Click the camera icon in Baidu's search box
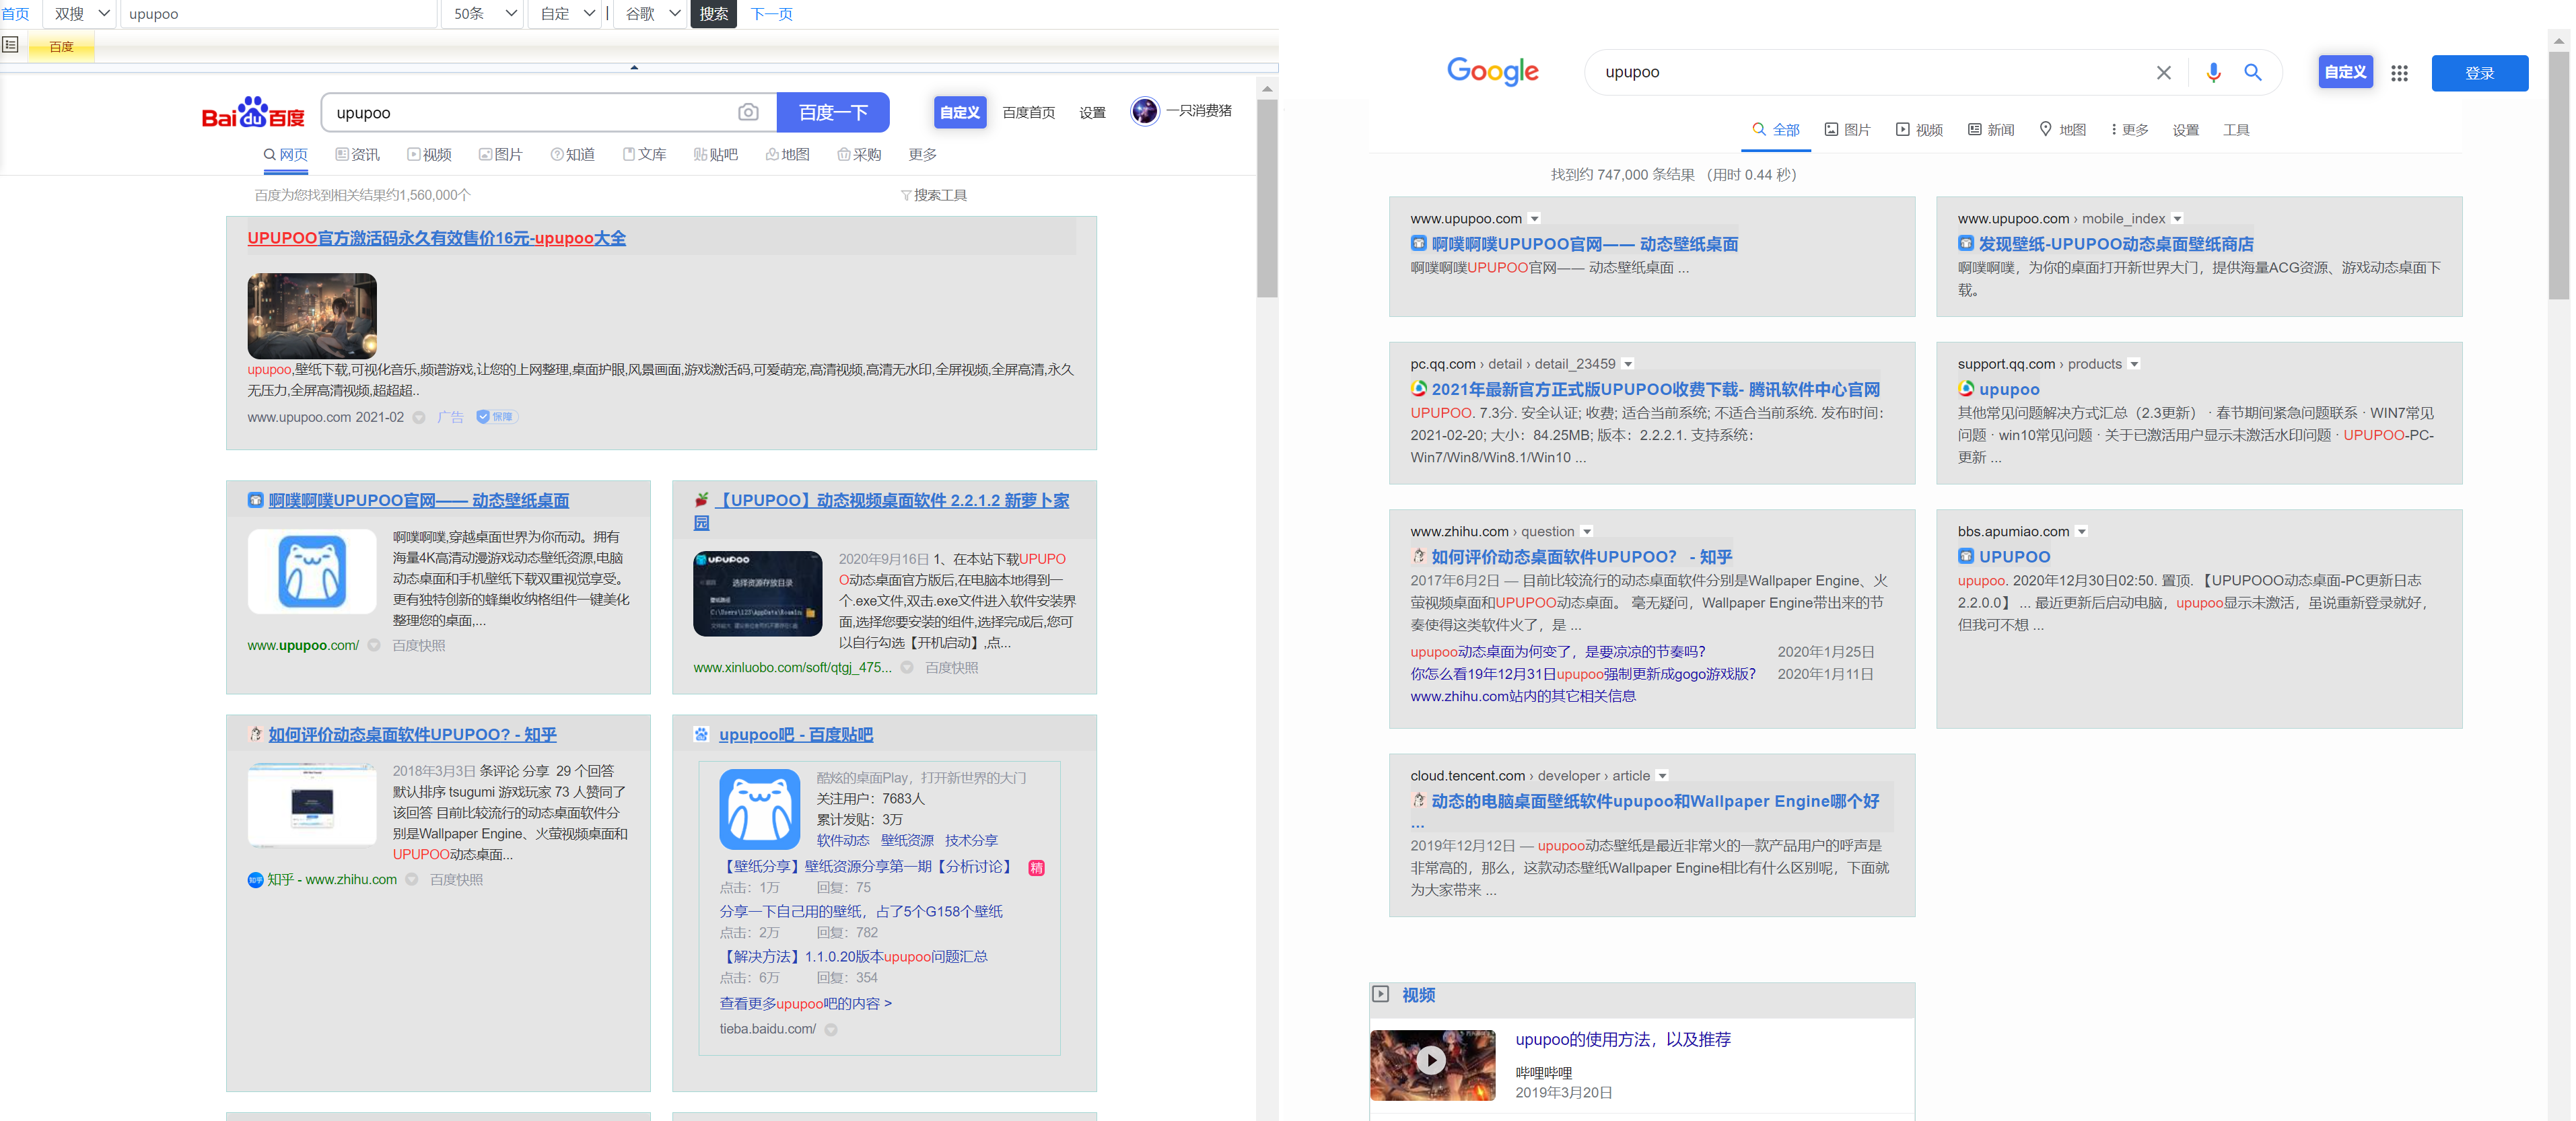This screenshot has width=2576, height=1121. point(749,112)
